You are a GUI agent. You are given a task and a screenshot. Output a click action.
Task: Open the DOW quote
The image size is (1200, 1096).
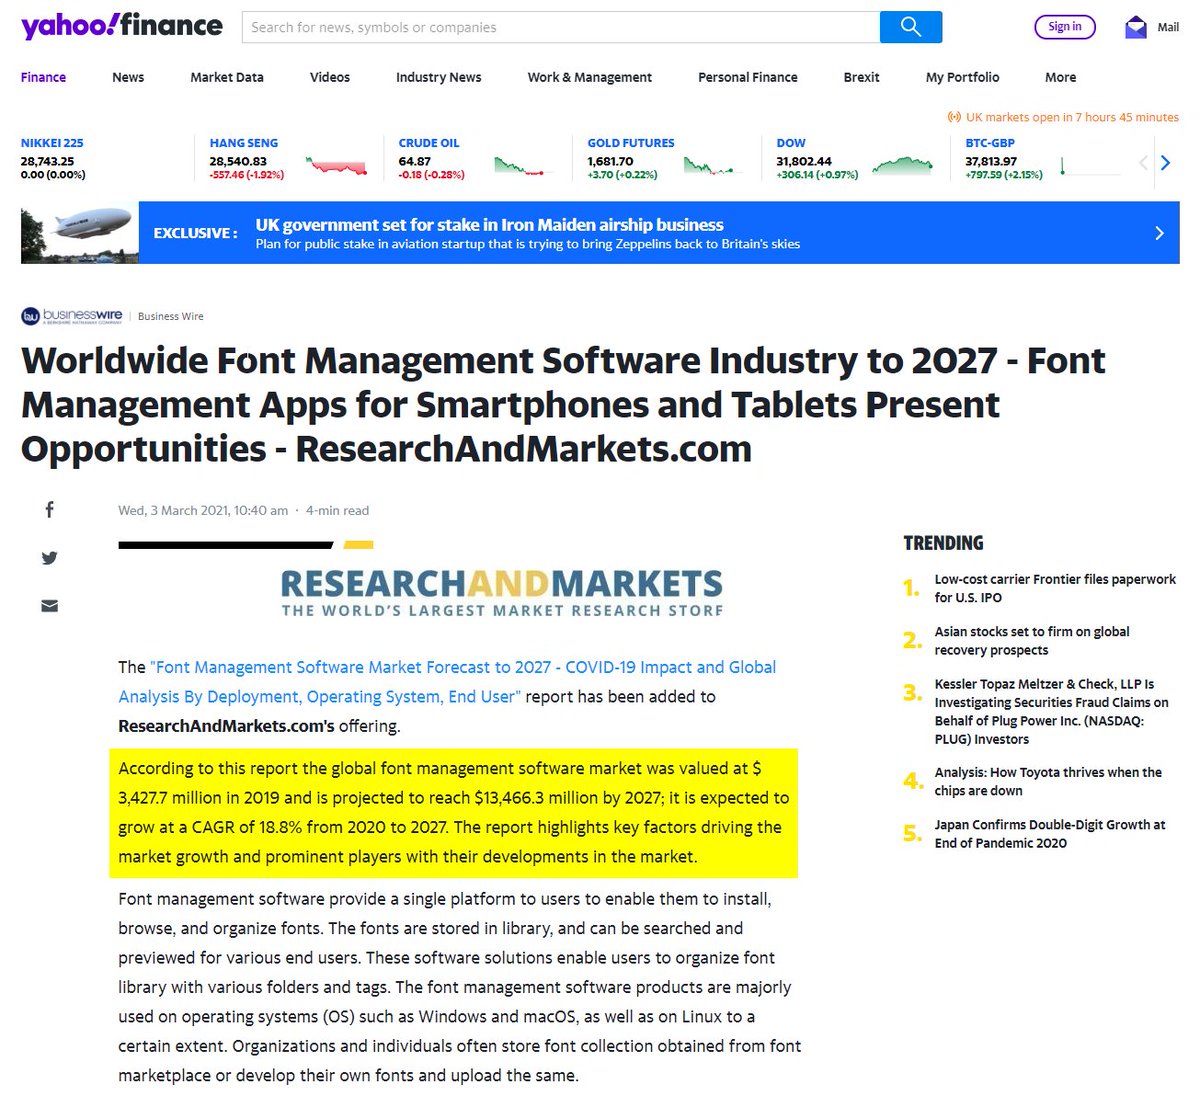pyautogui.click(x=791, y=143)
